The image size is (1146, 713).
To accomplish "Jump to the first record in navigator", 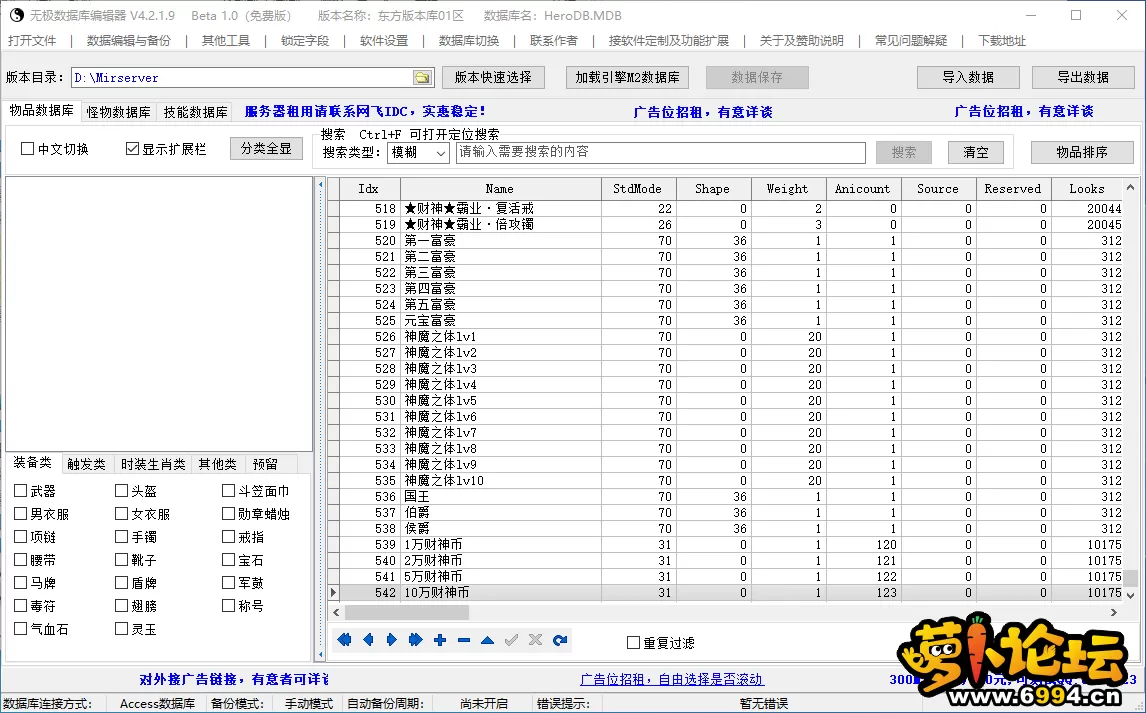I will point(344,640).
